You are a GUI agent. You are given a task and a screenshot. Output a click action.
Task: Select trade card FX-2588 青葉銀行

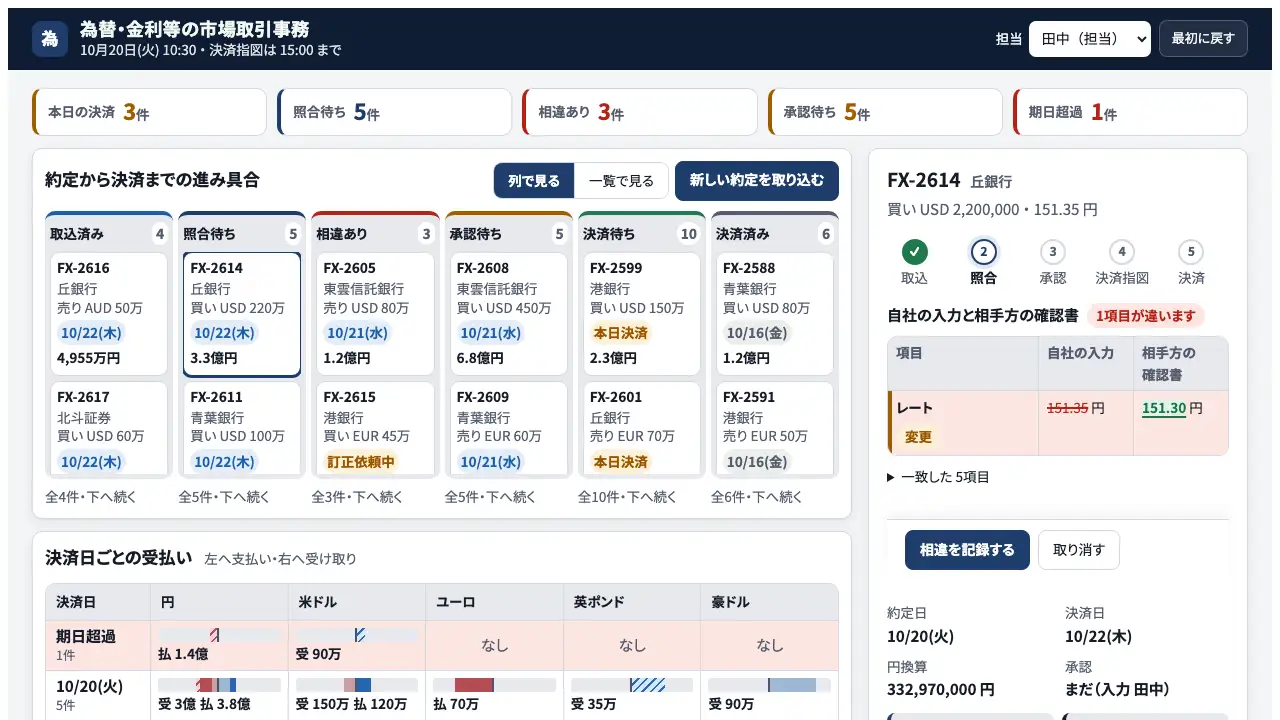click(775, 314)
